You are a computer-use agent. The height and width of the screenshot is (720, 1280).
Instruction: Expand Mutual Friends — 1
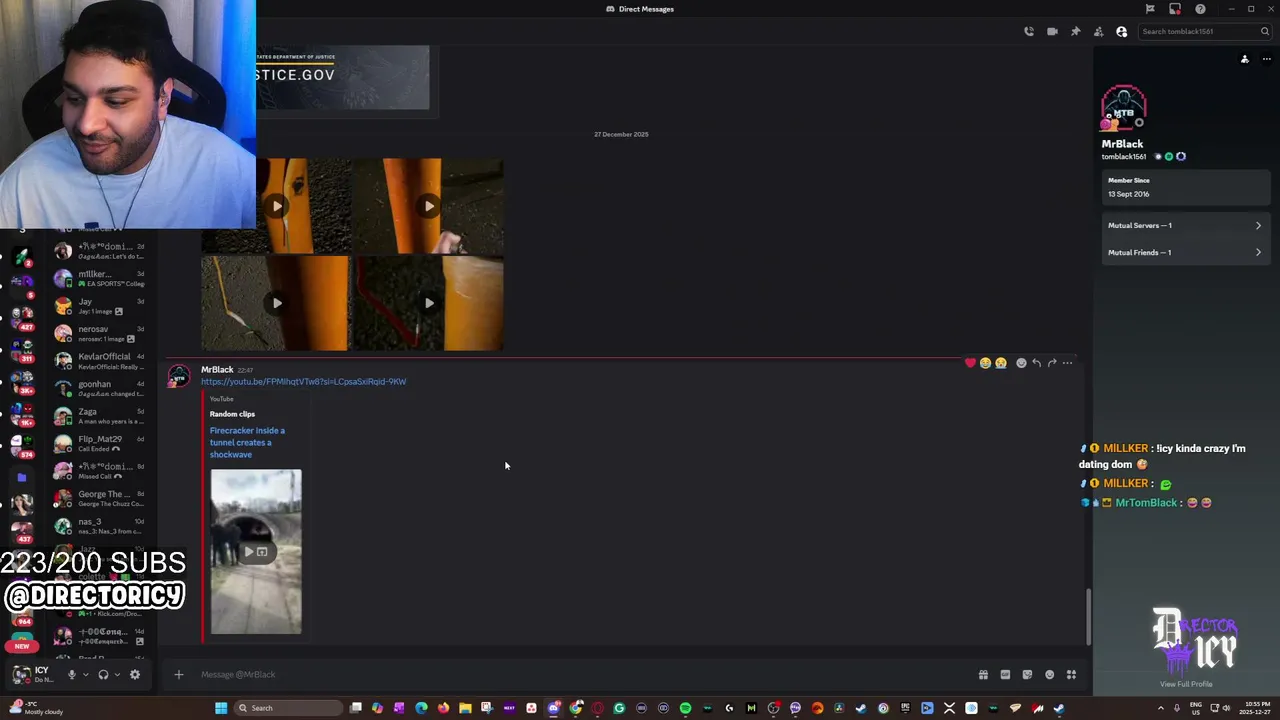click(1185, 252)
